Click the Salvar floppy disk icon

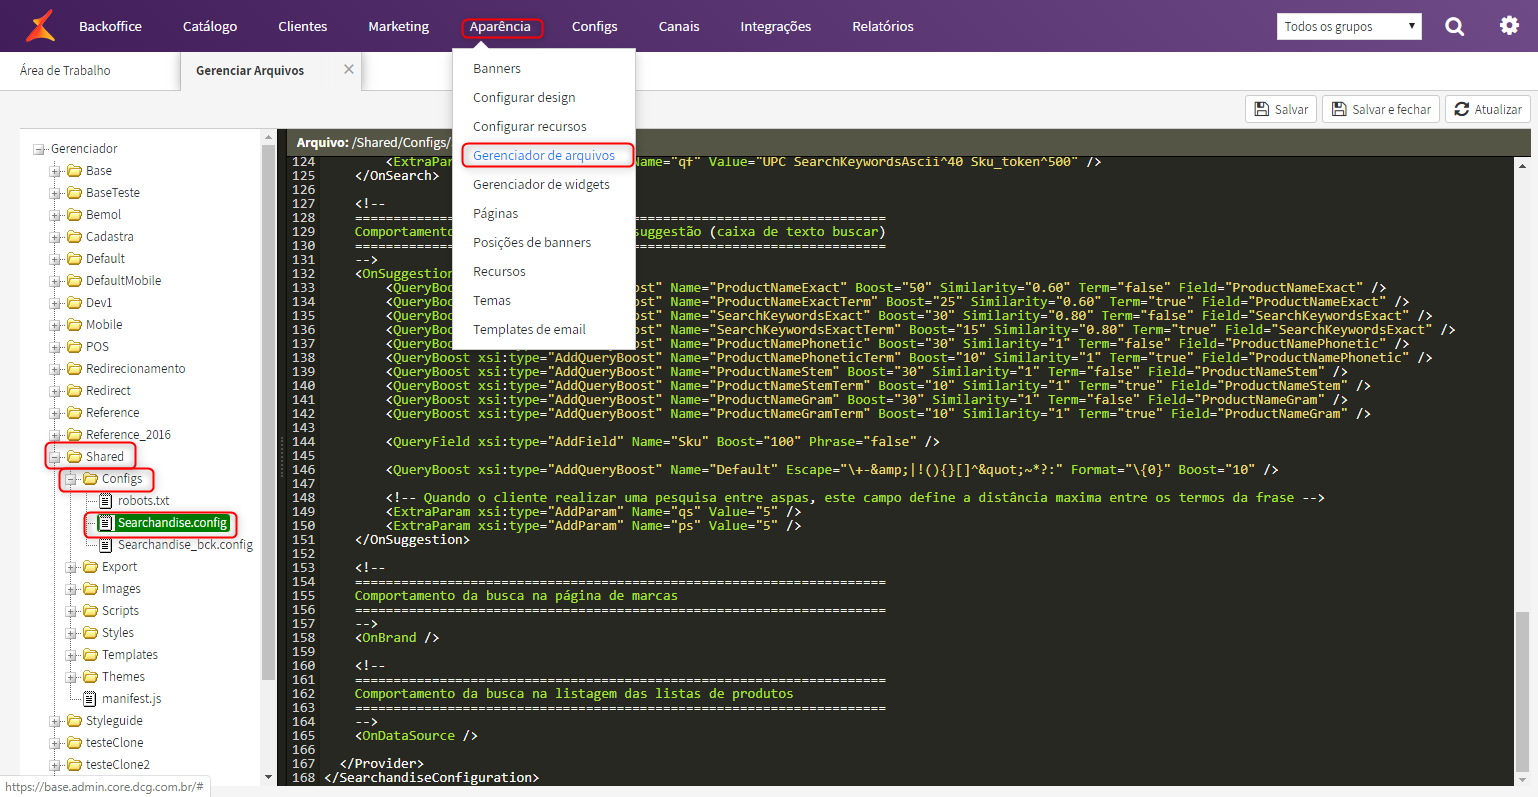pos(1262,109)
